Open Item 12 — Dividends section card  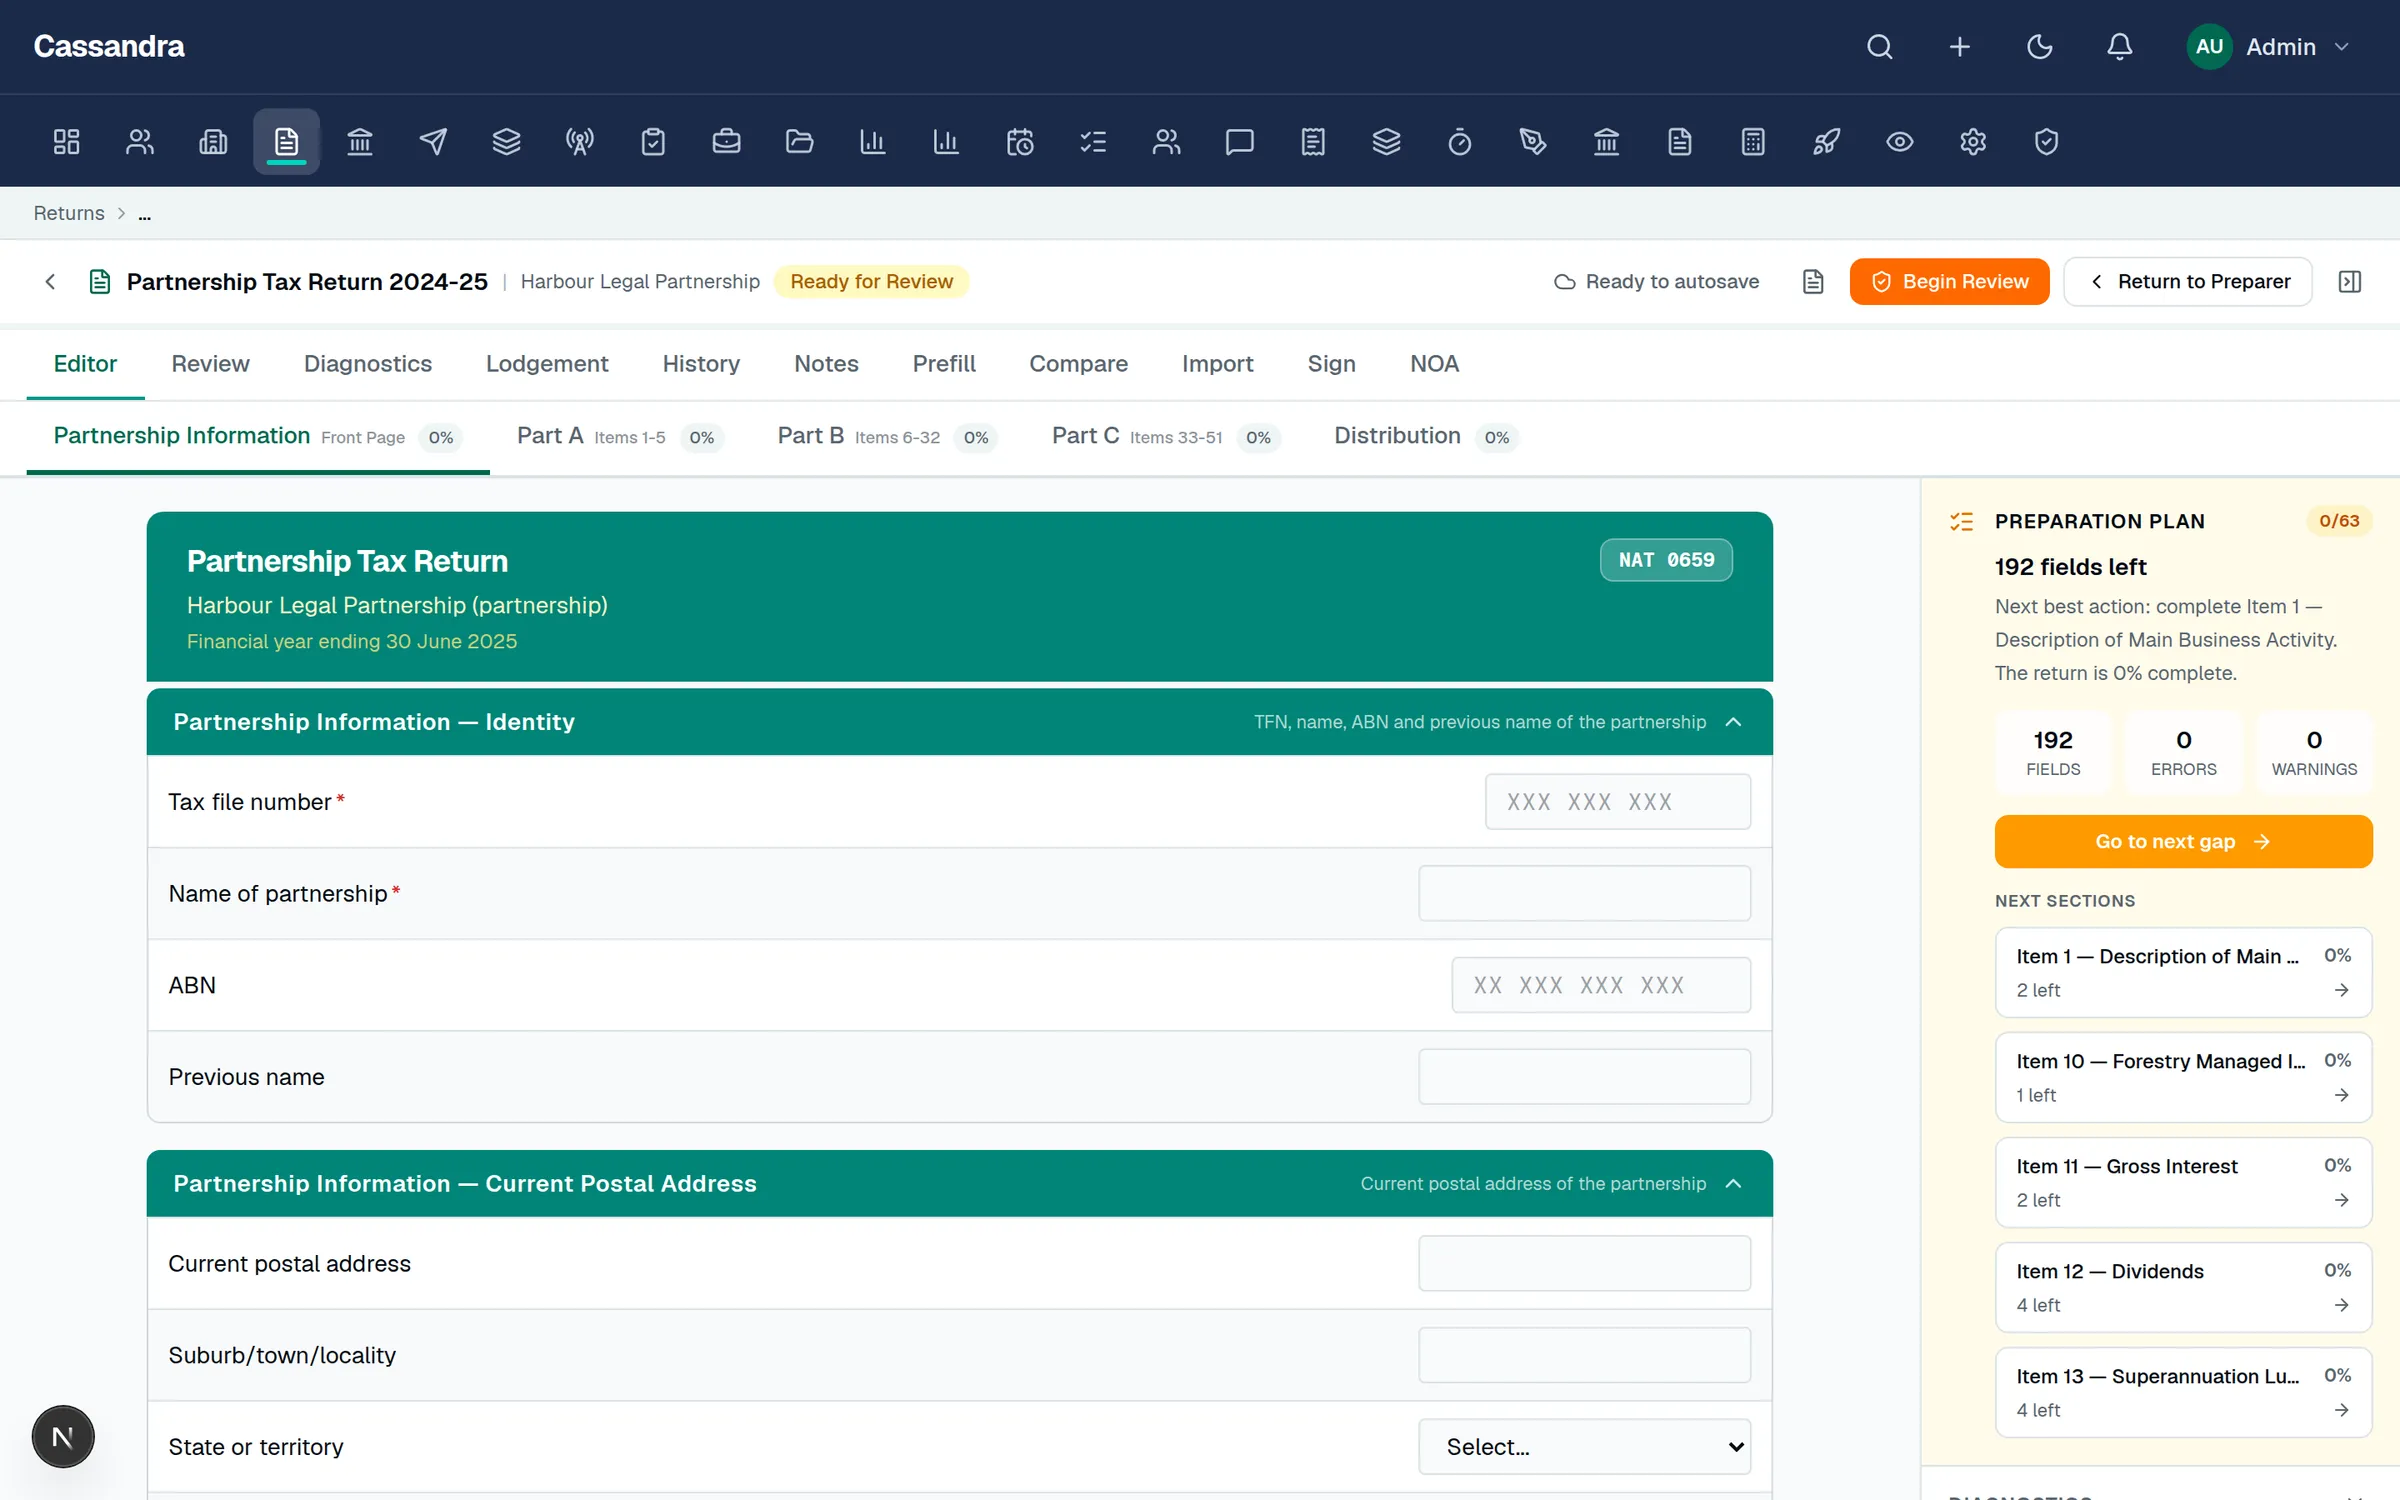point(2184,1287)
